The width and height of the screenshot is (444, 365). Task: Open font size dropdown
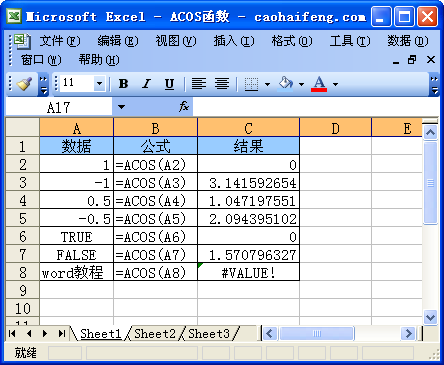[x=99, y=83]
